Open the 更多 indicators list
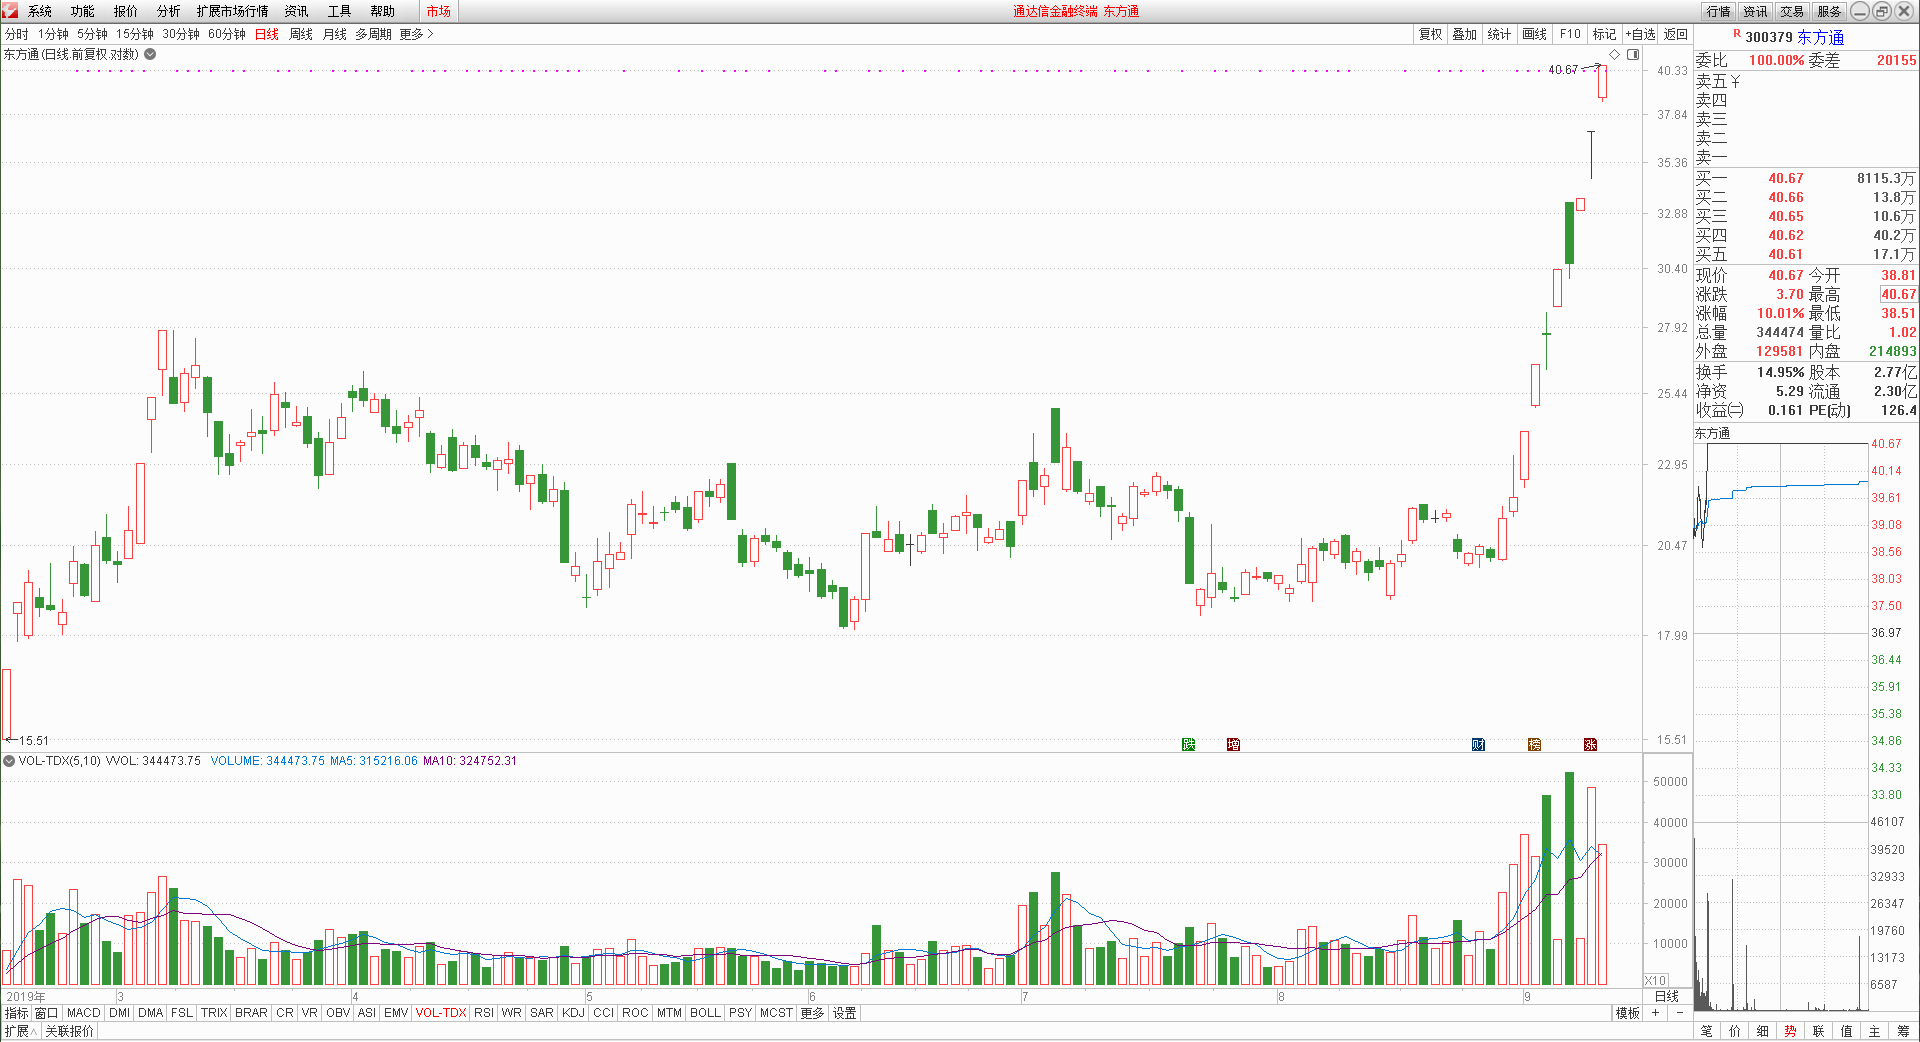Image resolution: width=1920 pixels, height=1042 pixels. pos(812,1013)
